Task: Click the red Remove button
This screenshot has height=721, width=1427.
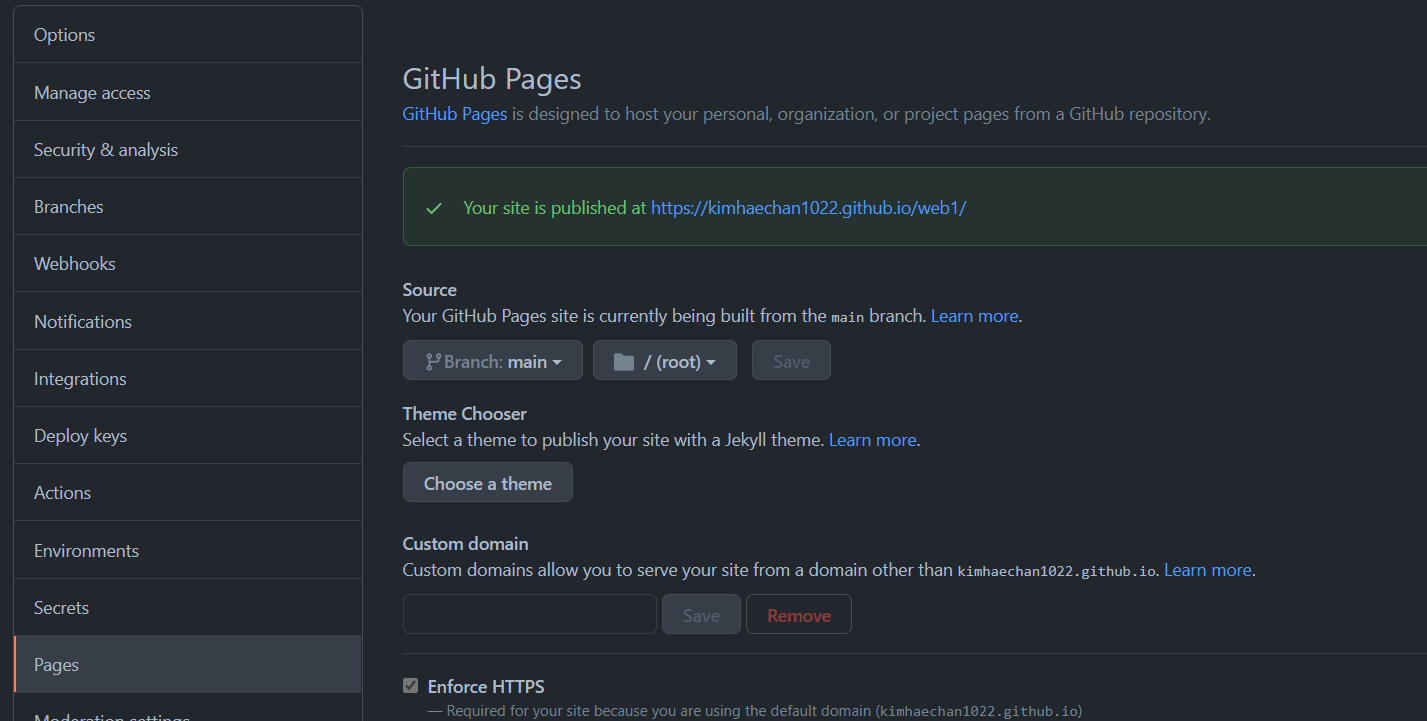Action: tap(799, 615)
